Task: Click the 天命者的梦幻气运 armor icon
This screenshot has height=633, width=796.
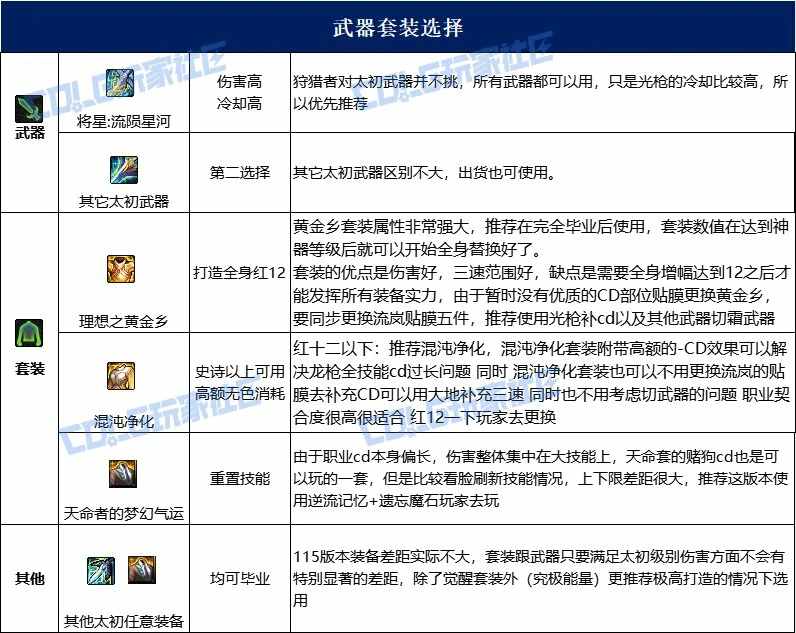Action: [x=123, y=474]
